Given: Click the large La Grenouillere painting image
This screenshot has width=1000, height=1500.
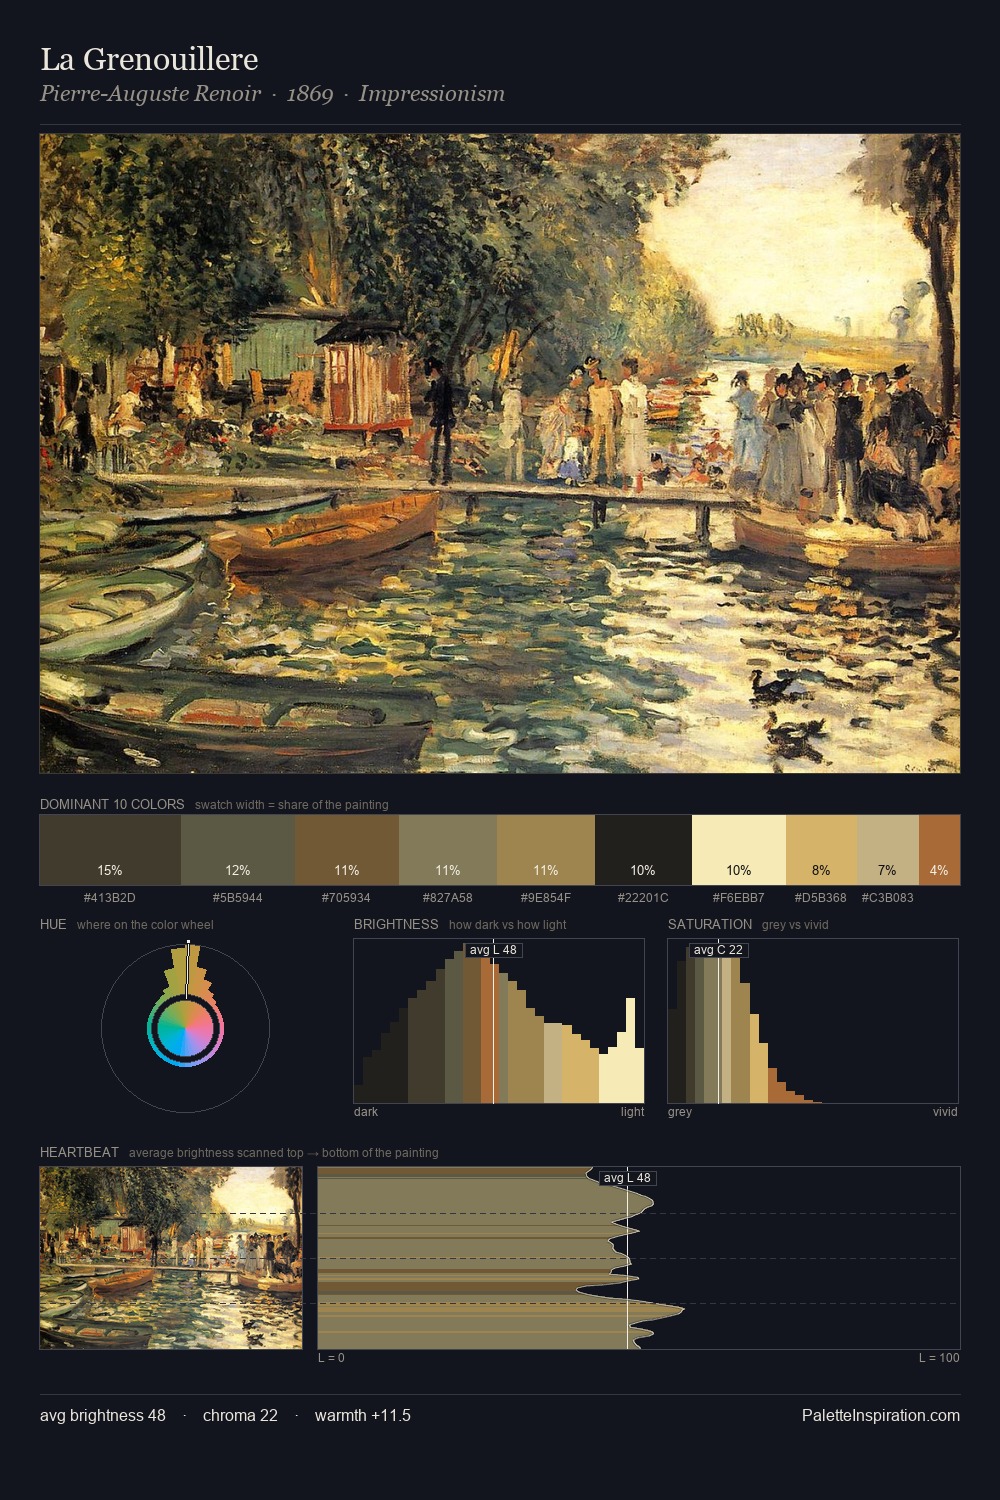Looking at the screenshot, I should [500, 454].
